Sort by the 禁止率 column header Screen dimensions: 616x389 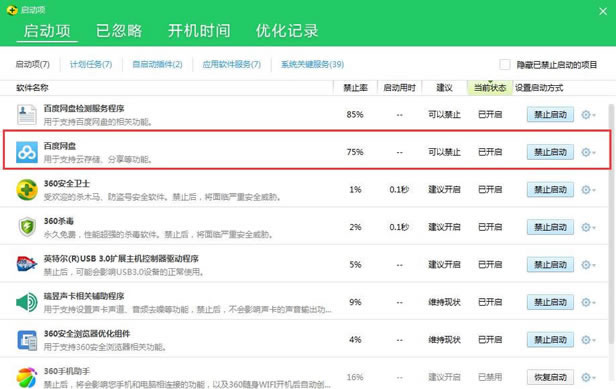[x=356, y=88]
